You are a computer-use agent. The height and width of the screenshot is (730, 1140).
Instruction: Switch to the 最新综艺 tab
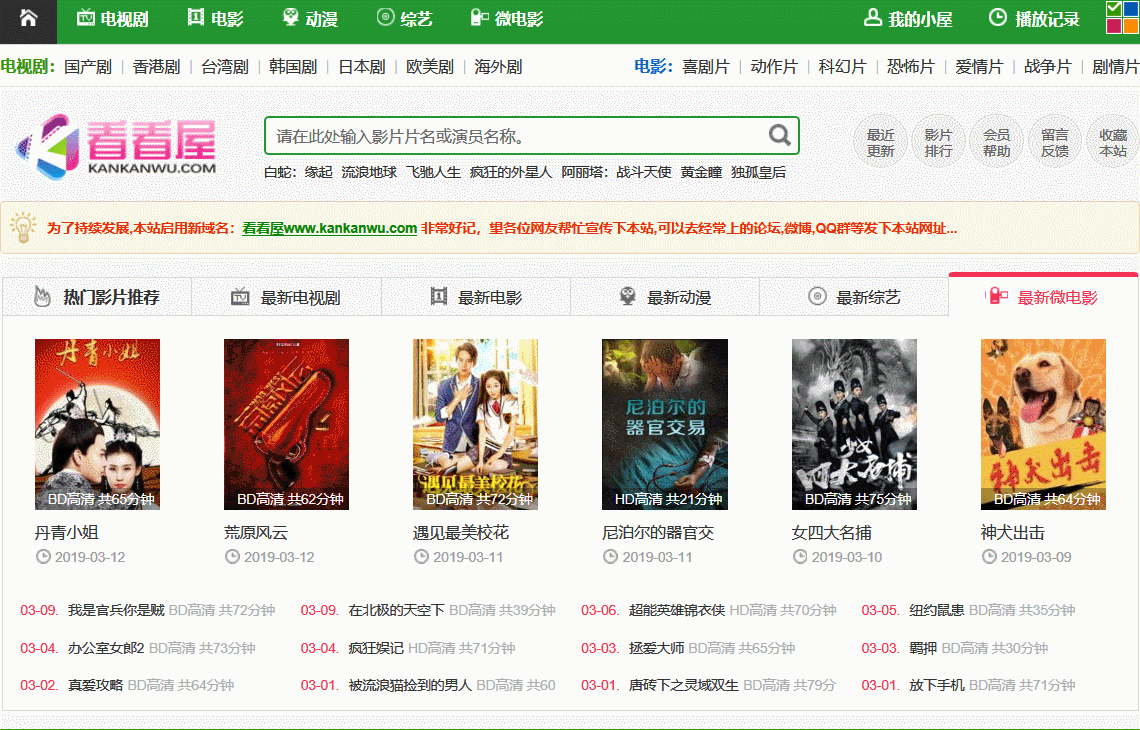point(854,297)
